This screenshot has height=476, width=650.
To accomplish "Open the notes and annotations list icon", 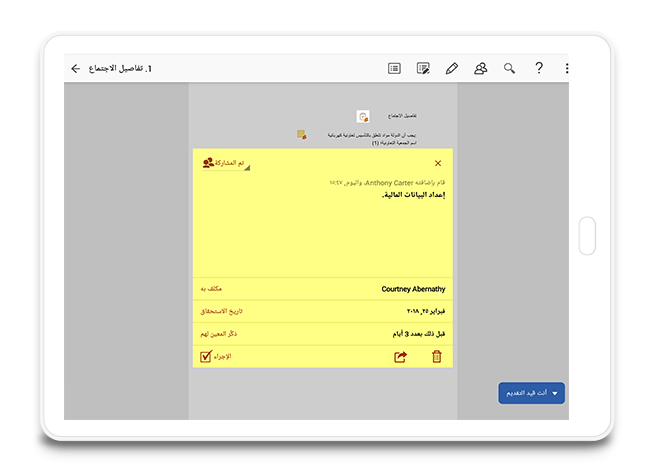I will 423,68.
